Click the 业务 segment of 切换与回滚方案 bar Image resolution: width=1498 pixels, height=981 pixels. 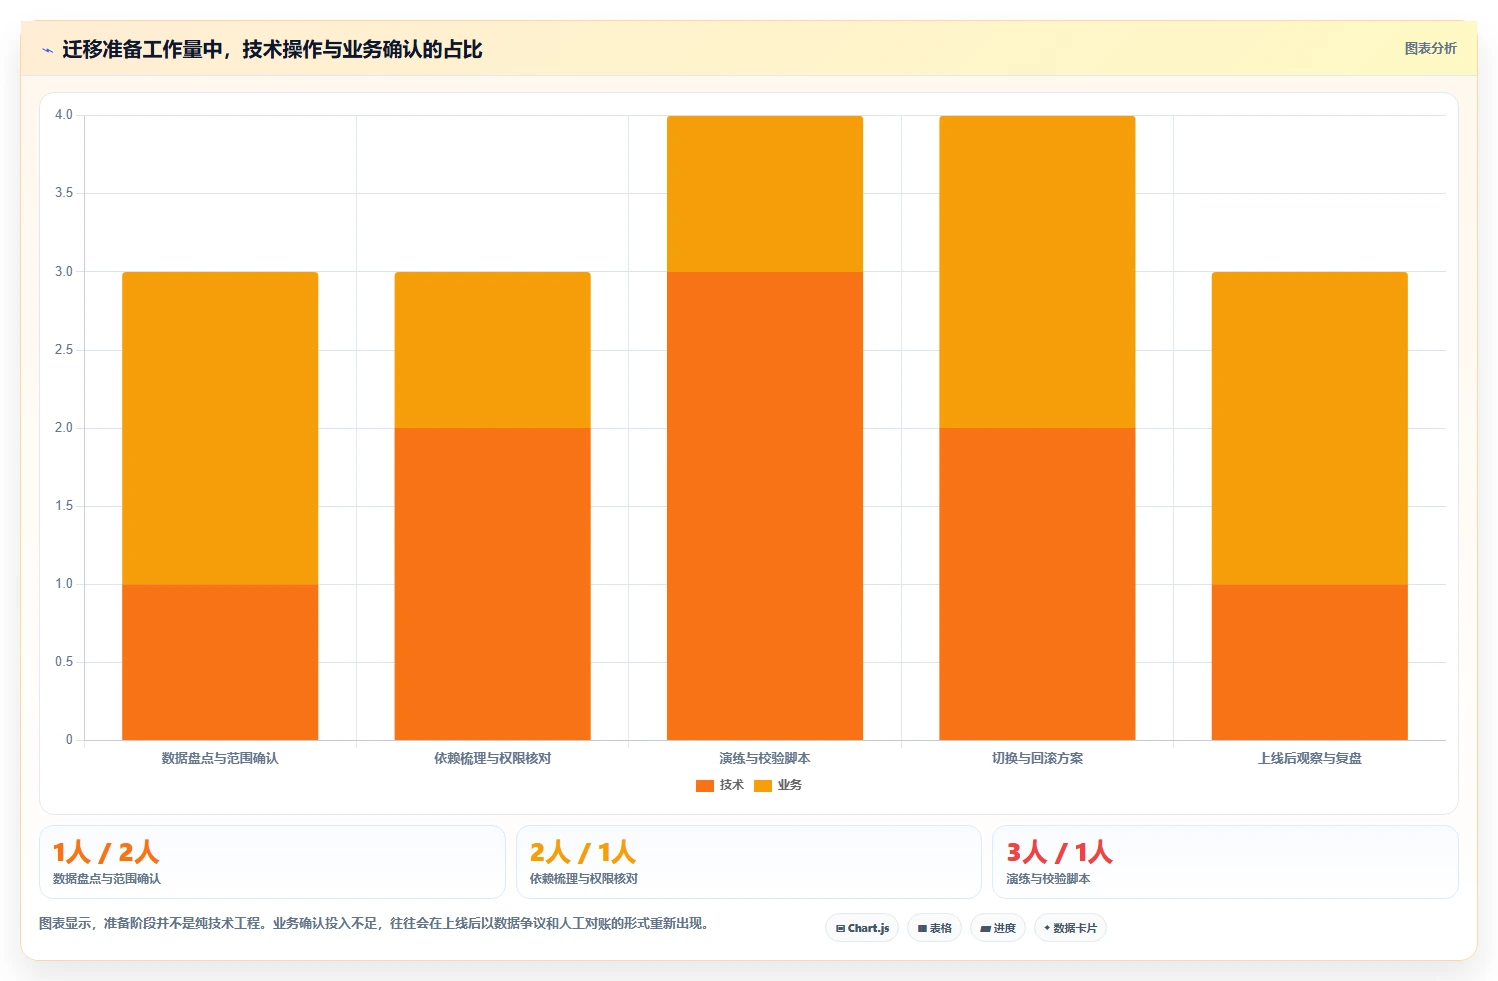coord(1037,272)
